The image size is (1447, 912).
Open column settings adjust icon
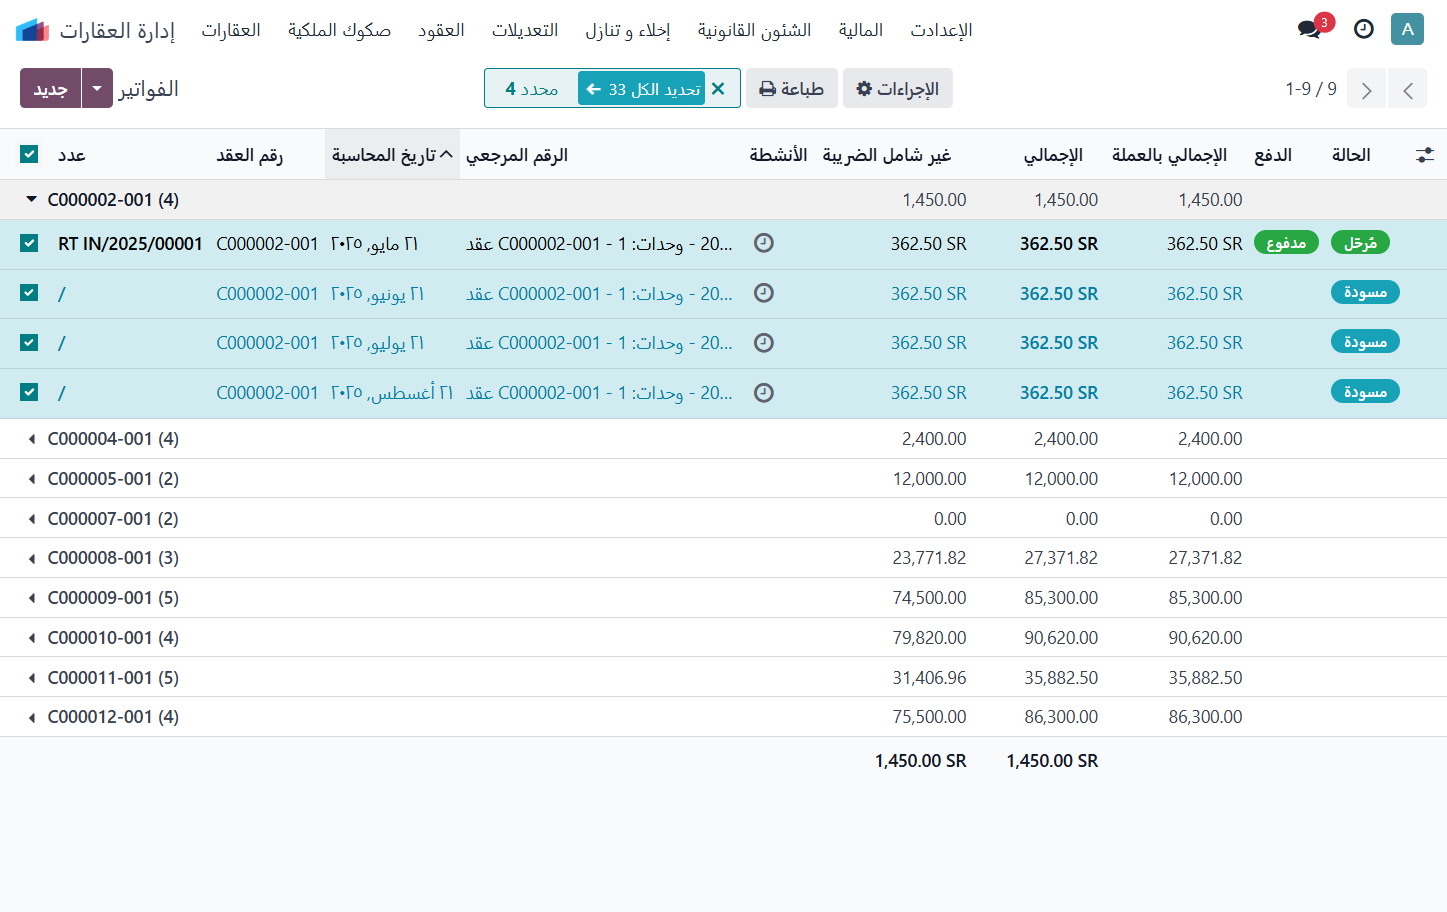coord(1425,155)
